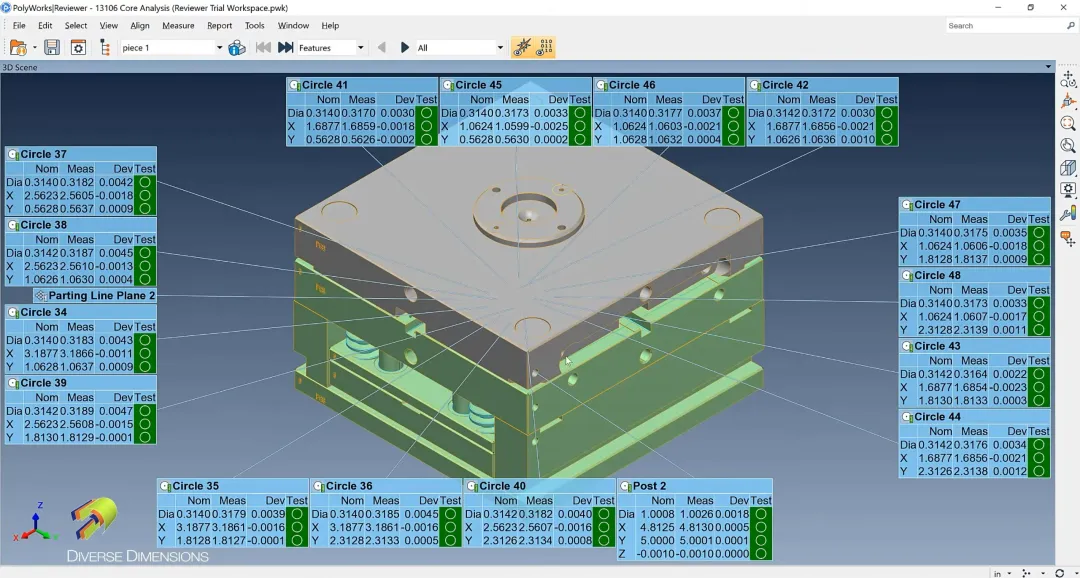The width and height of the screenshot is (1080, 578).
Task: Jump to first item rewind button
Action: [x=263, y=48]
